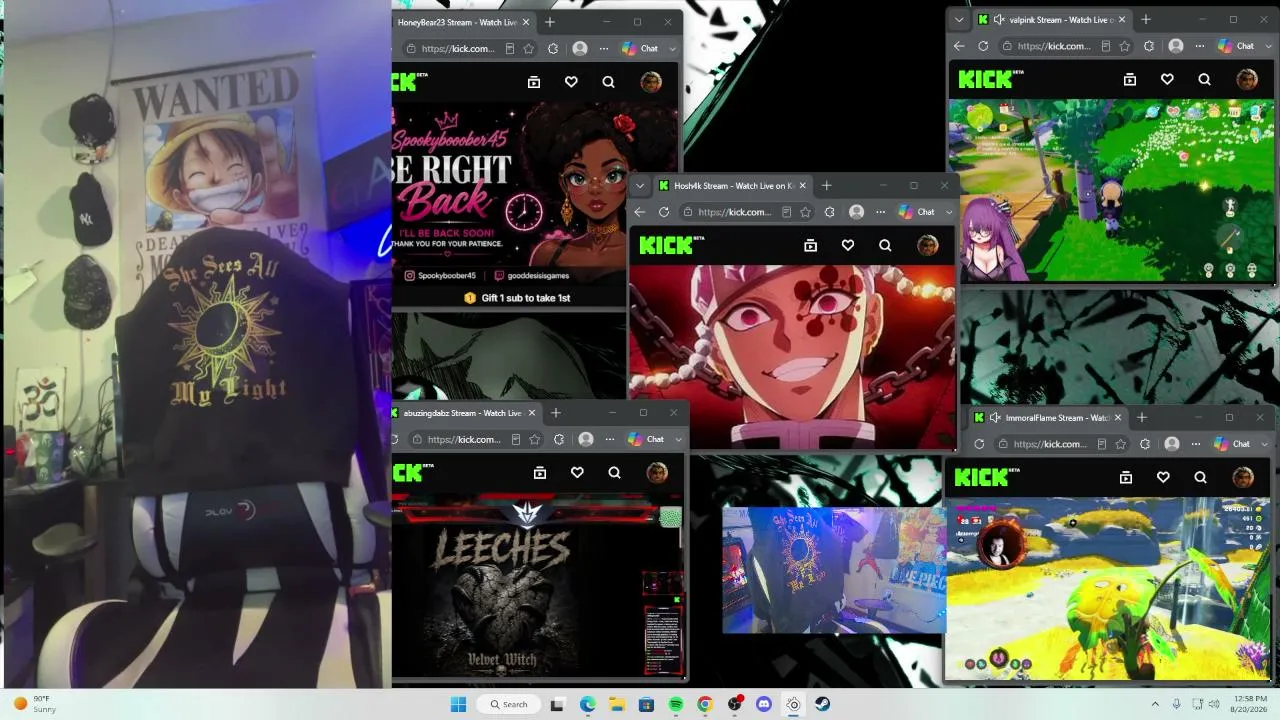Open Kick browse icon in abuzingdabz window
The width and height of the screenshot is (1280, 720).
540,473
